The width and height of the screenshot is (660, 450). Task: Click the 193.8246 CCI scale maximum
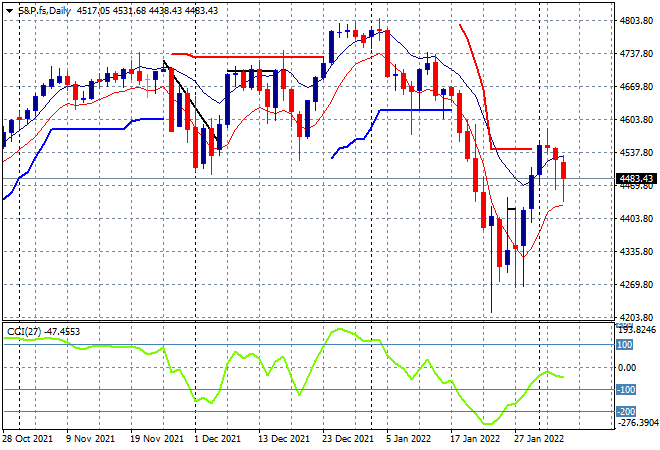click(636, 330)
